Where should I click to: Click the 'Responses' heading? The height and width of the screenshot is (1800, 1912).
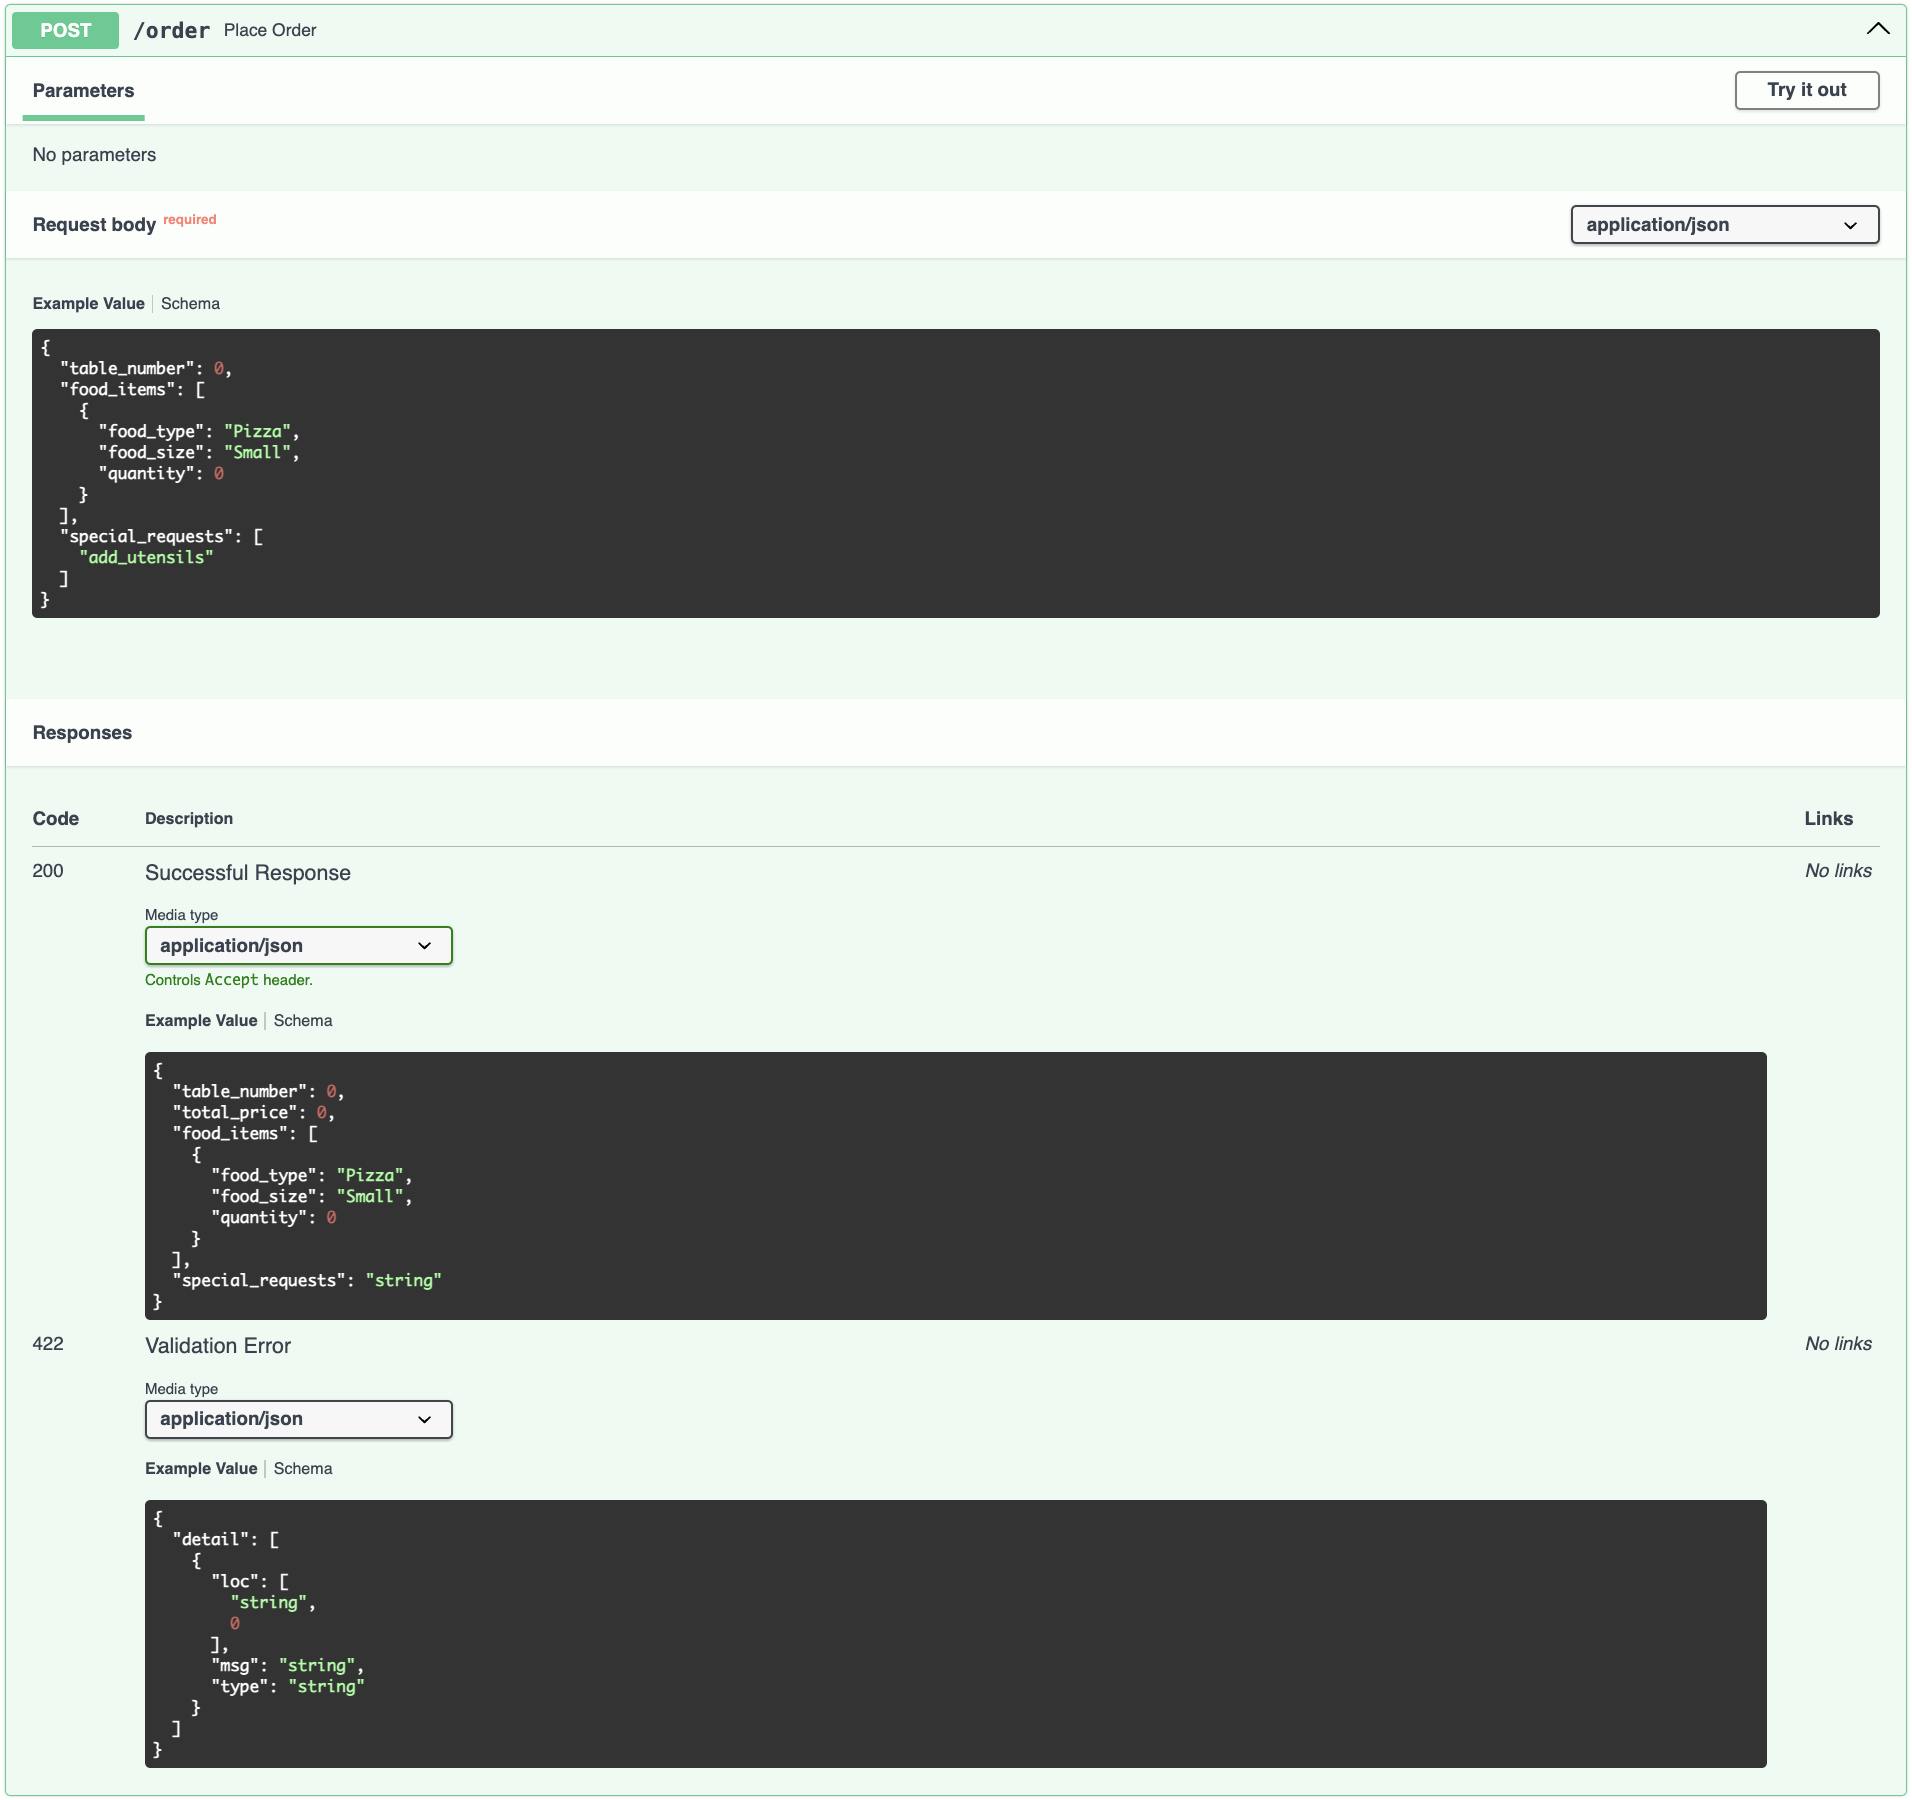82,733
